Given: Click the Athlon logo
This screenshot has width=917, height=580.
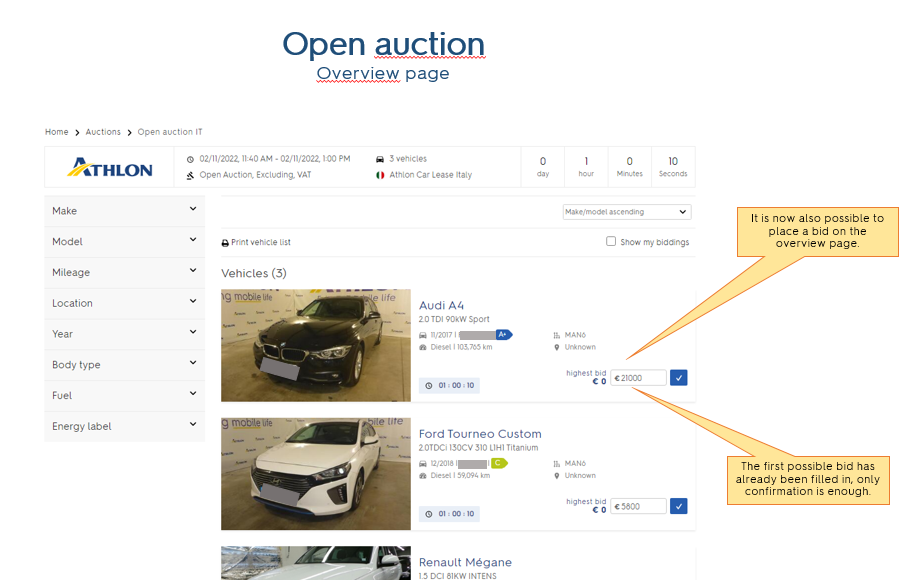Looking at the screenshot, I should point(110,168).
